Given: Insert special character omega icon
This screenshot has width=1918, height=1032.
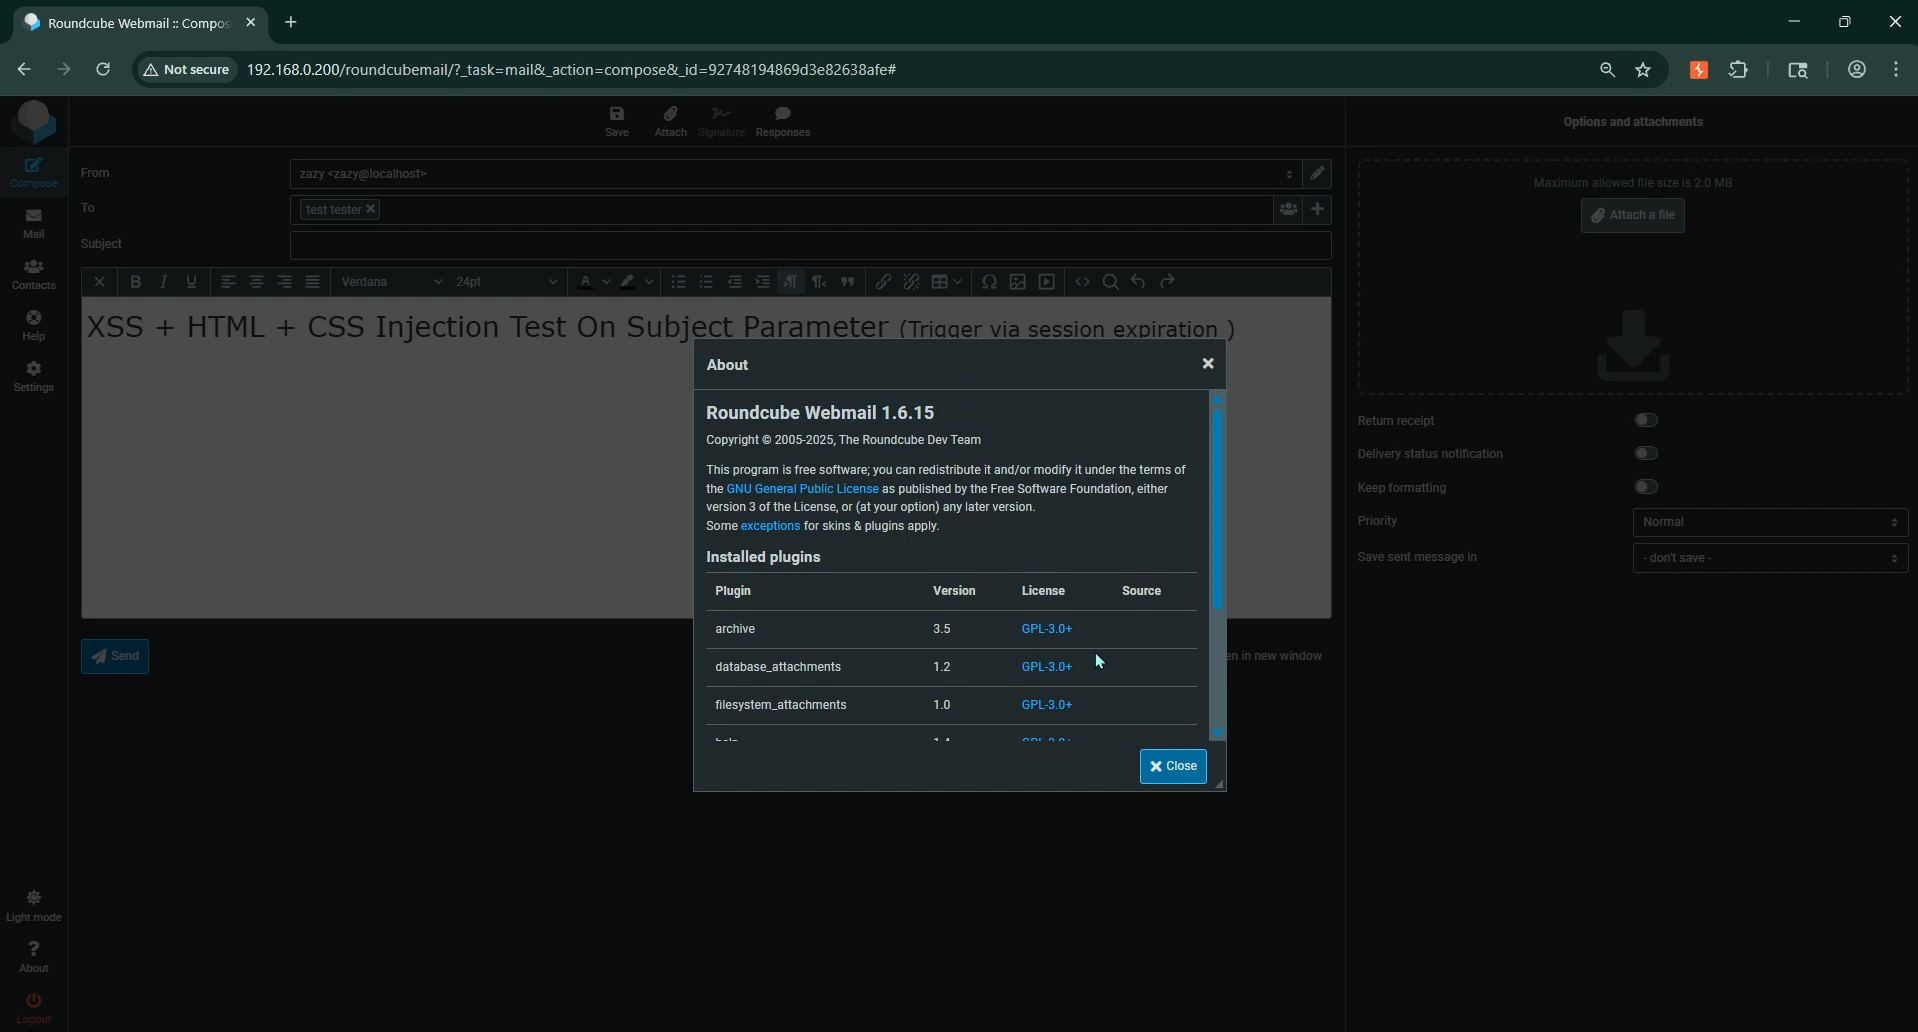Looking at the screenshot, I should click(989, 282).
